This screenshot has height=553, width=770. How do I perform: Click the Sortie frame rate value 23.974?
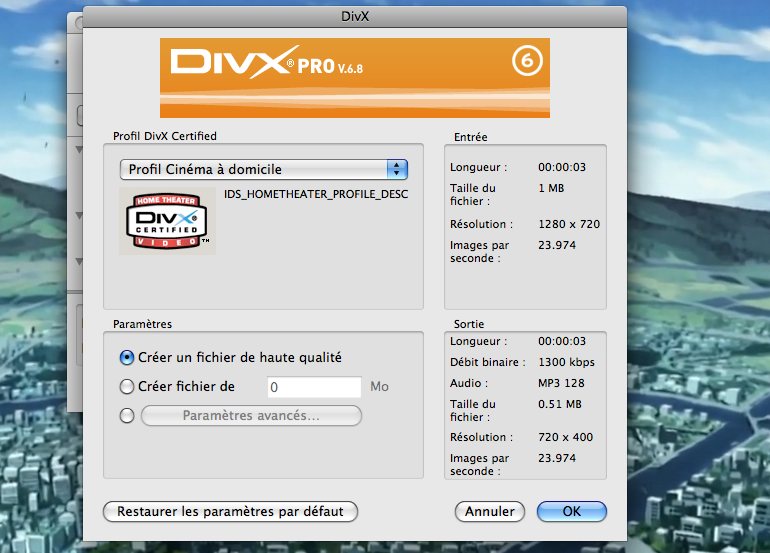[557, 458]
